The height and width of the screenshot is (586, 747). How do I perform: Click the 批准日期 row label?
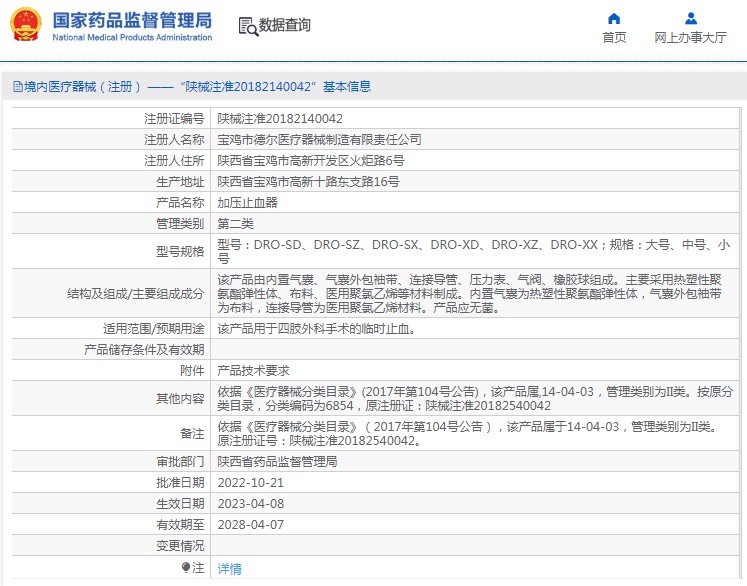click(x=181, y=483)
